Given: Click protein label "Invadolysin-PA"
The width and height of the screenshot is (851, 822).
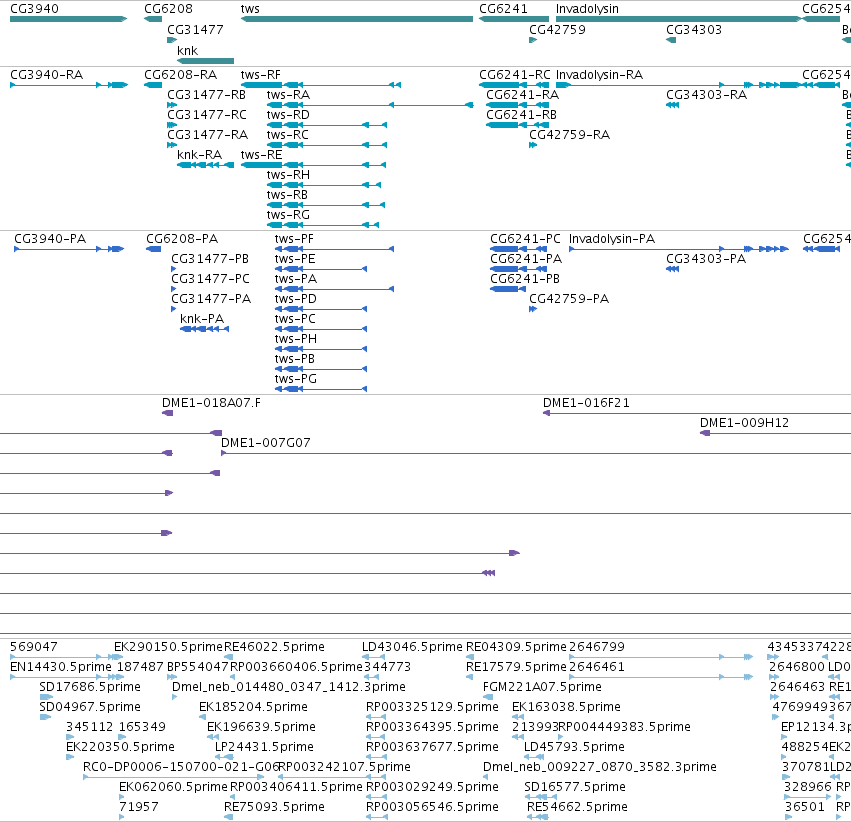Looking at the screenshot, I should click(612, 239).
